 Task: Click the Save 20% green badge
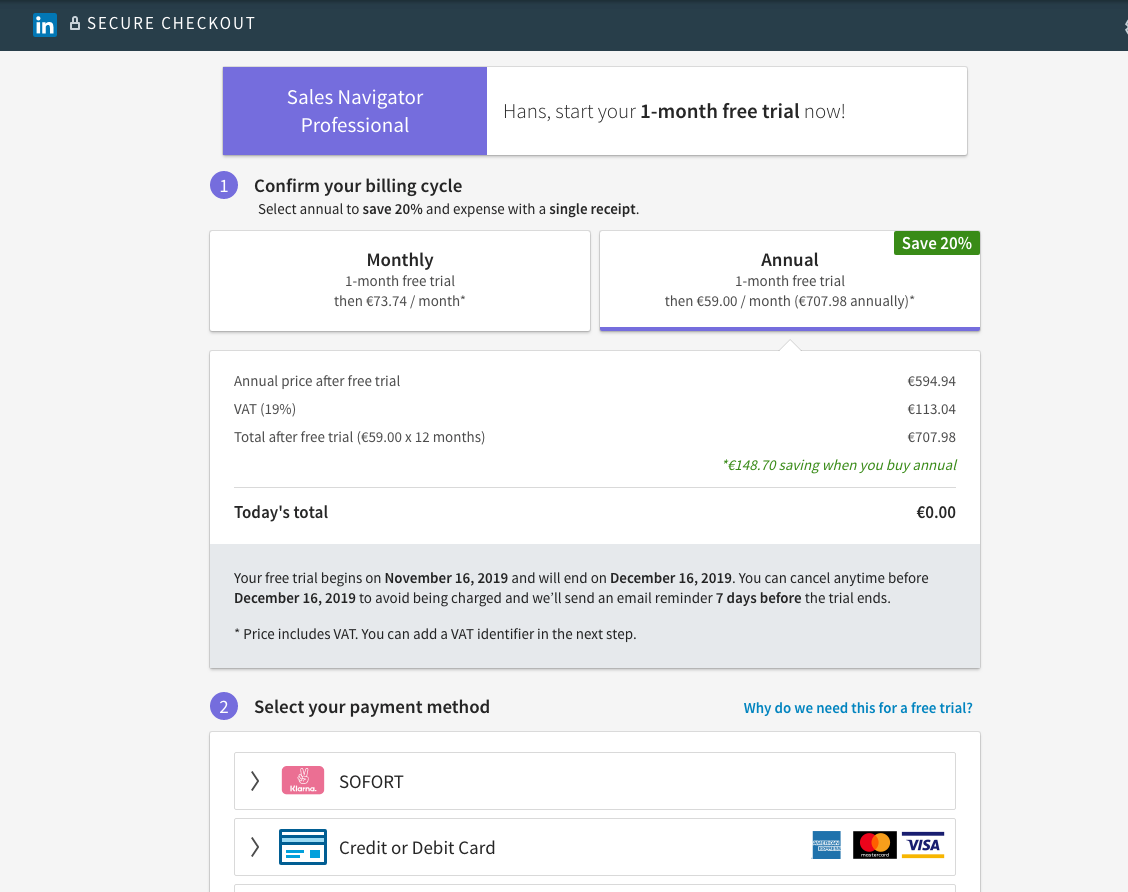[x=937, y=243]
